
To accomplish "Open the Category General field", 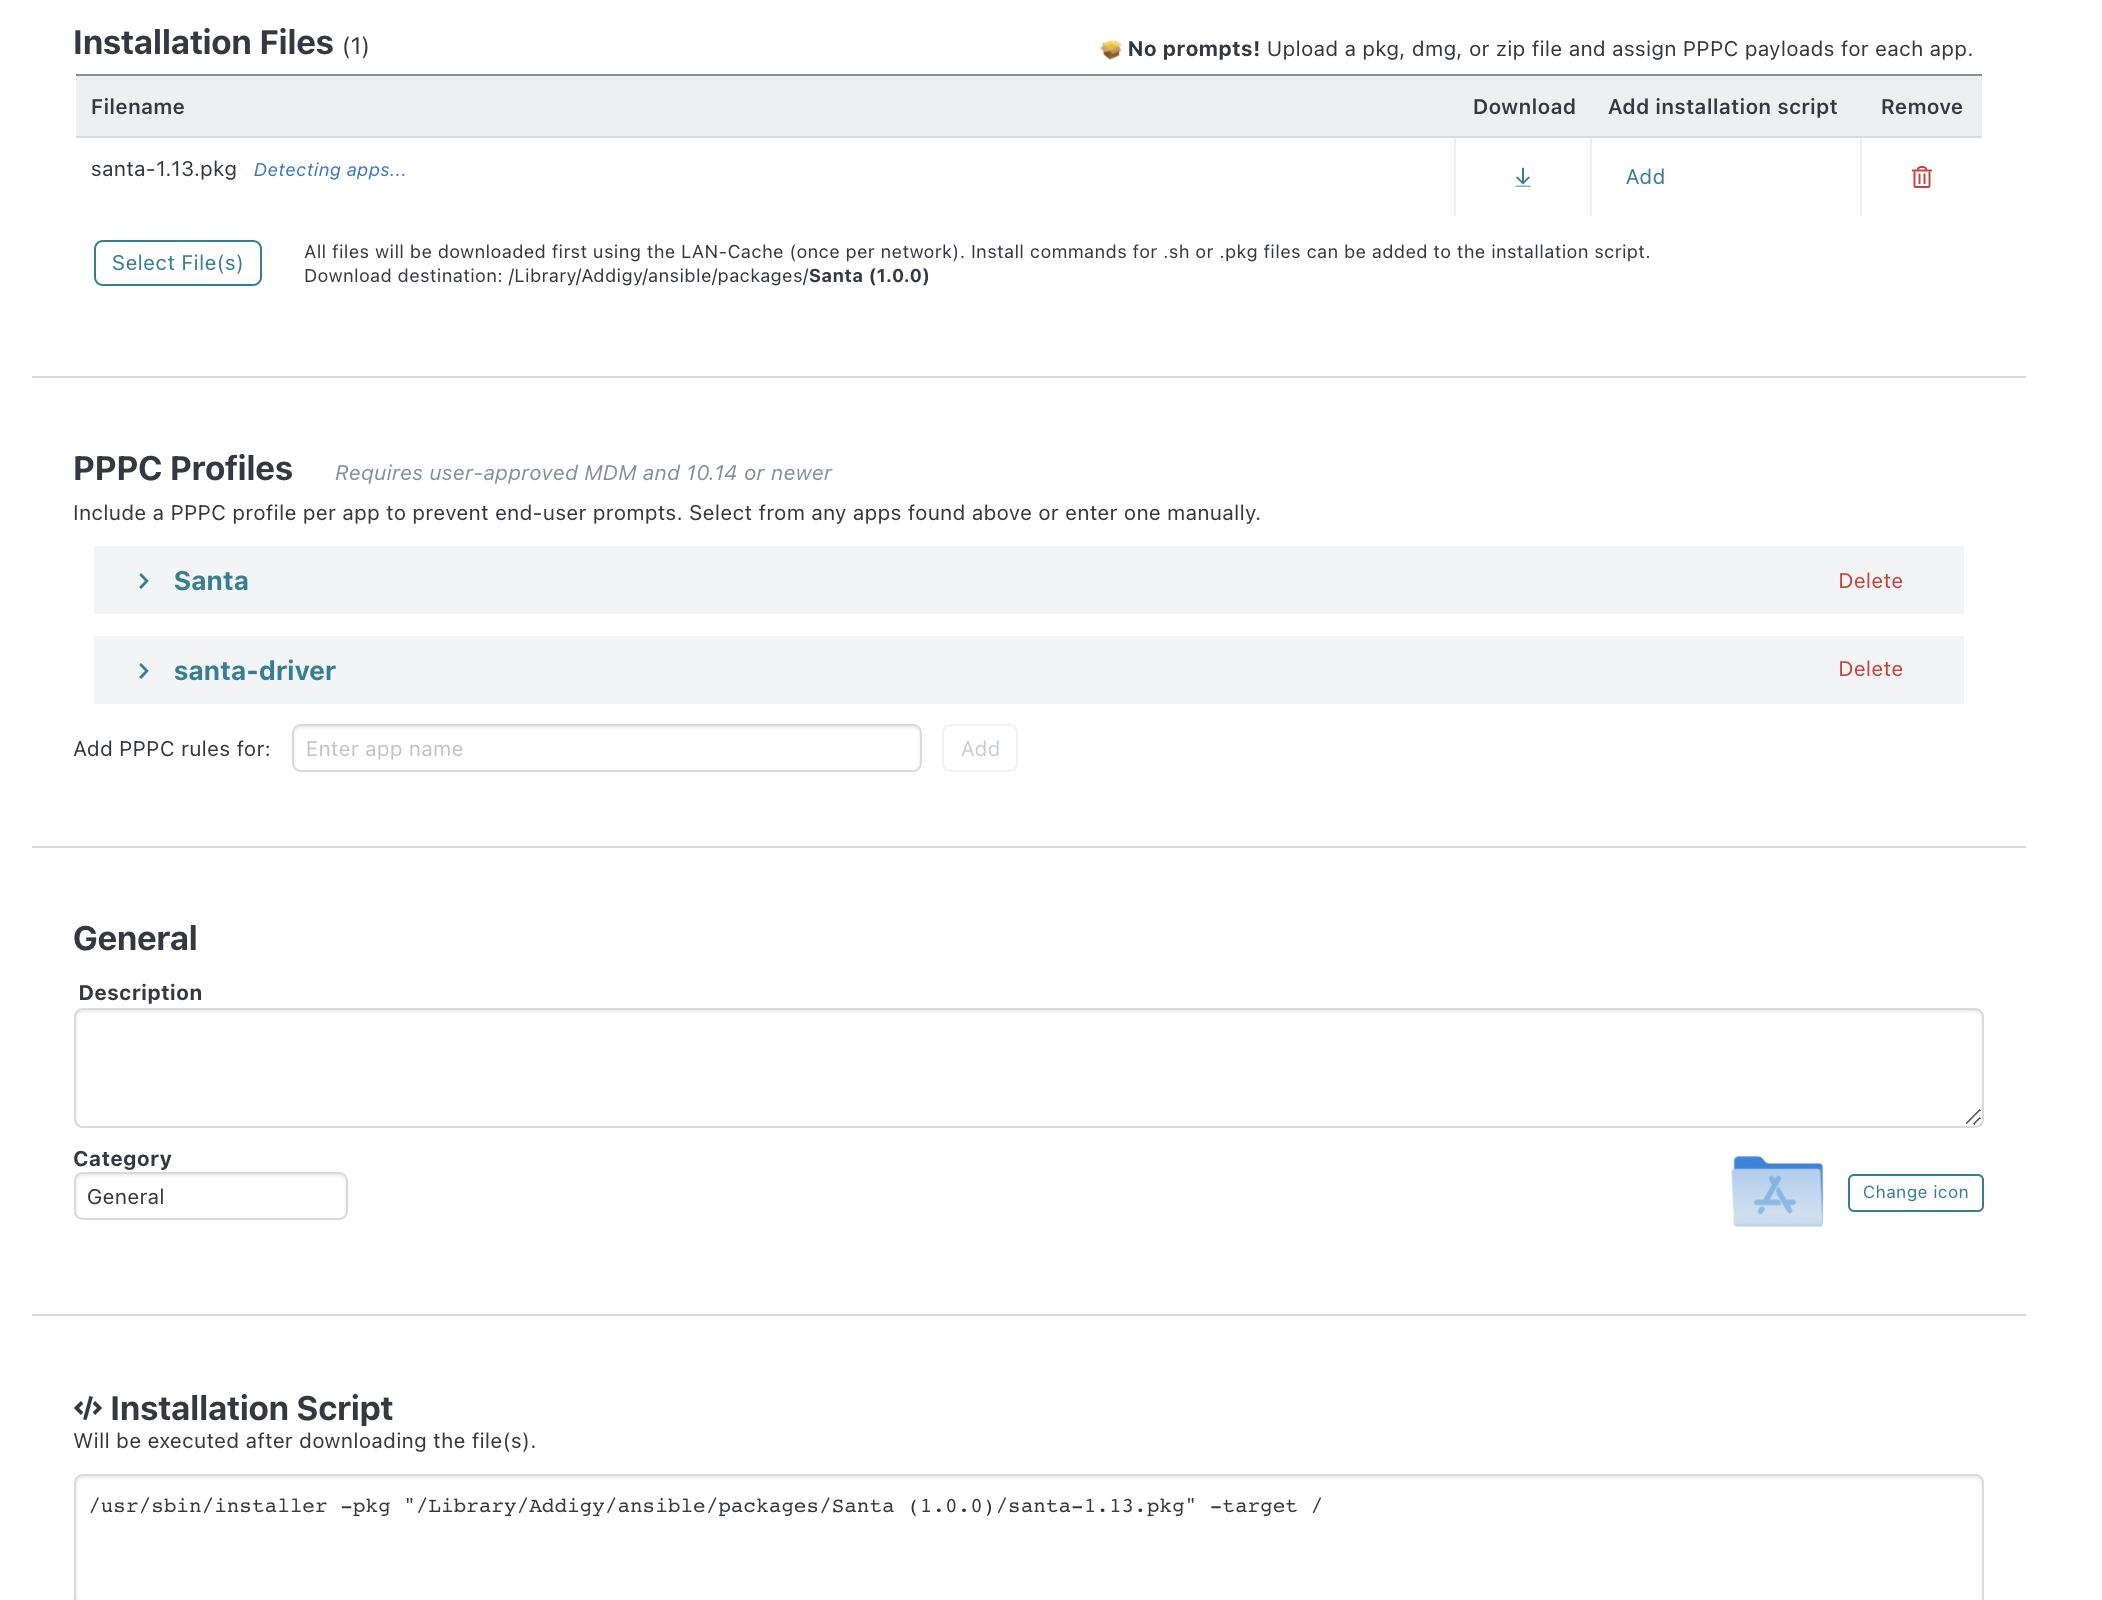I will (211, 1196).
